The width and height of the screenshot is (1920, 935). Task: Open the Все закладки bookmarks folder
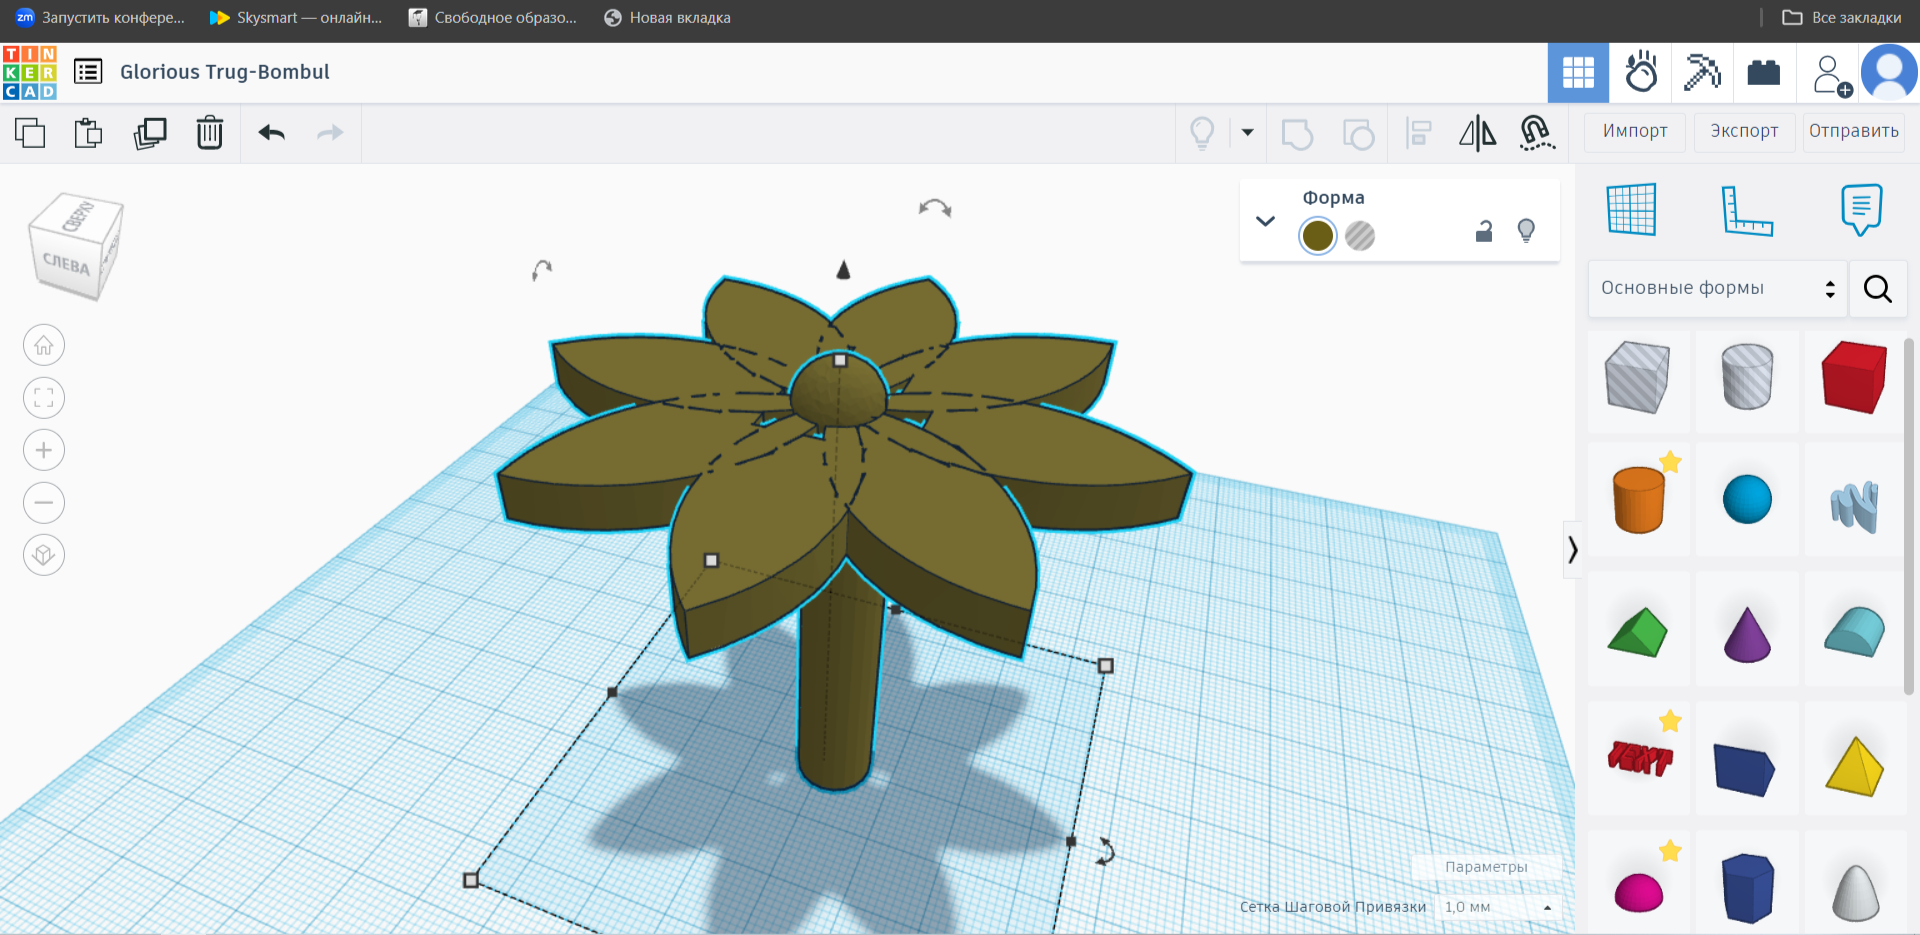click(1842, 17)
